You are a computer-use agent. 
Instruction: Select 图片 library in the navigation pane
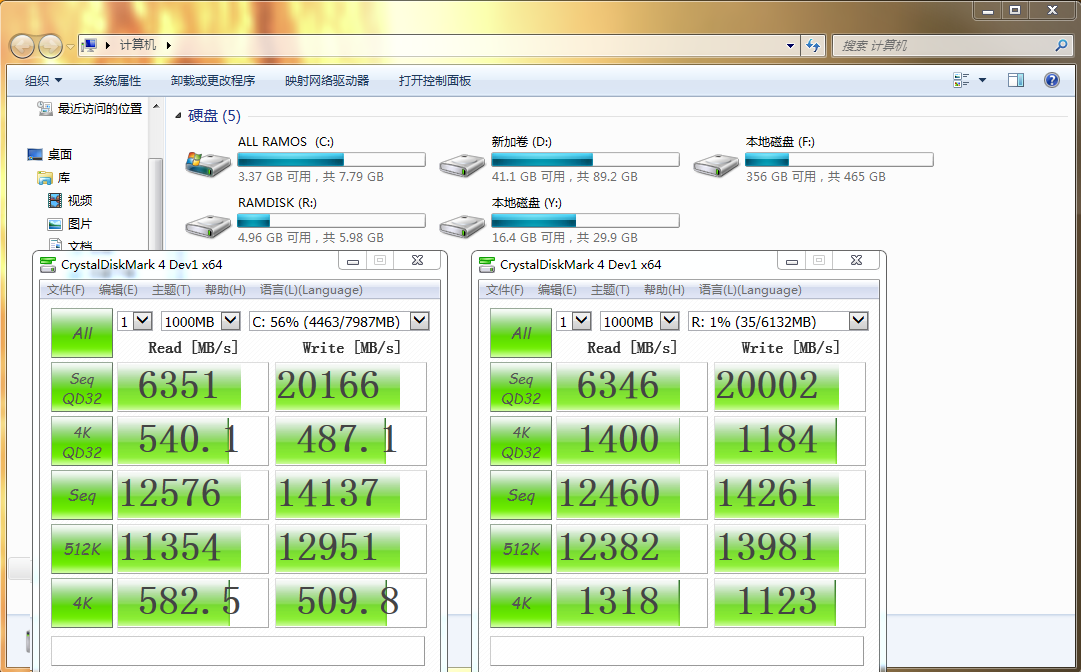(x=70, y=224)
